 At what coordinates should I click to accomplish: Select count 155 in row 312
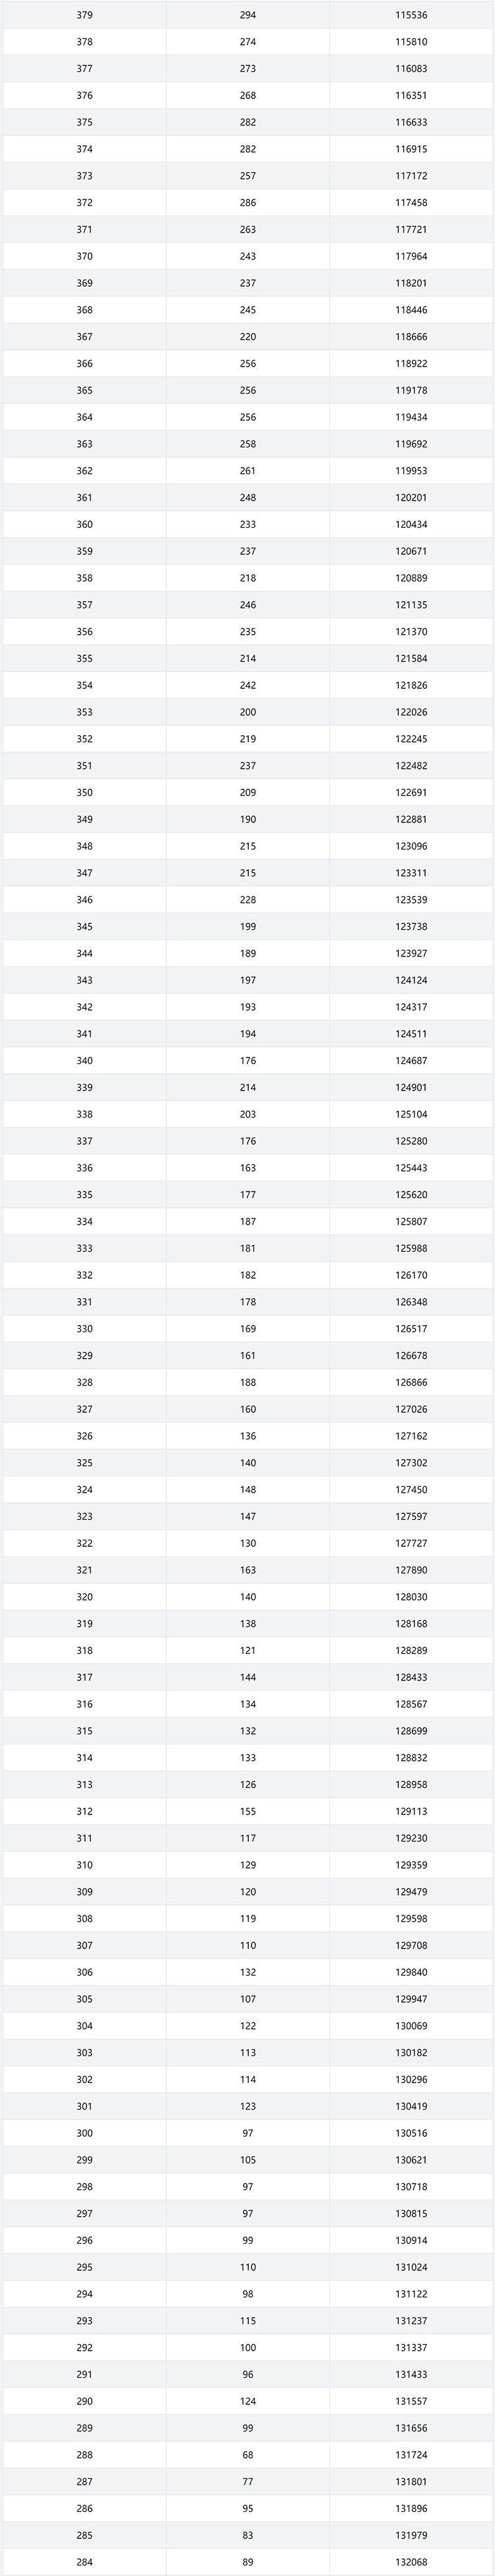tap(248, 1811)
